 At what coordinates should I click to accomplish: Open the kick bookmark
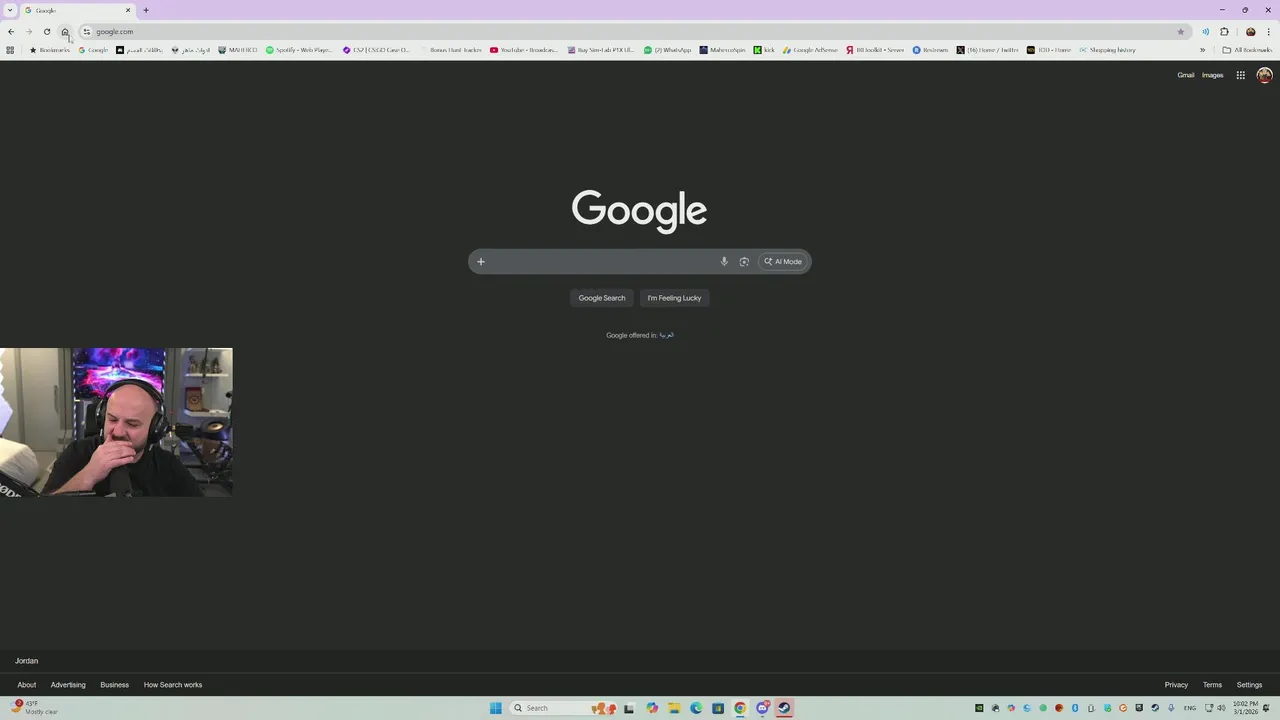(764, 50)
